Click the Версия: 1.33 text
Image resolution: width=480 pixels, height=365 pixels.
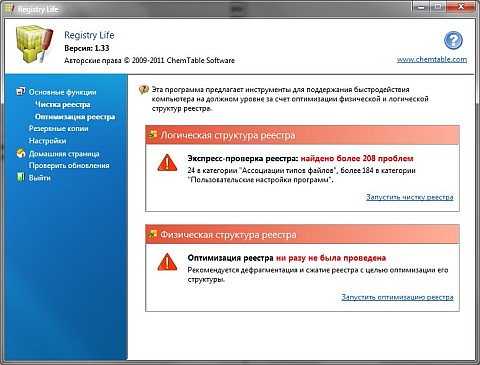coord(87,48)
